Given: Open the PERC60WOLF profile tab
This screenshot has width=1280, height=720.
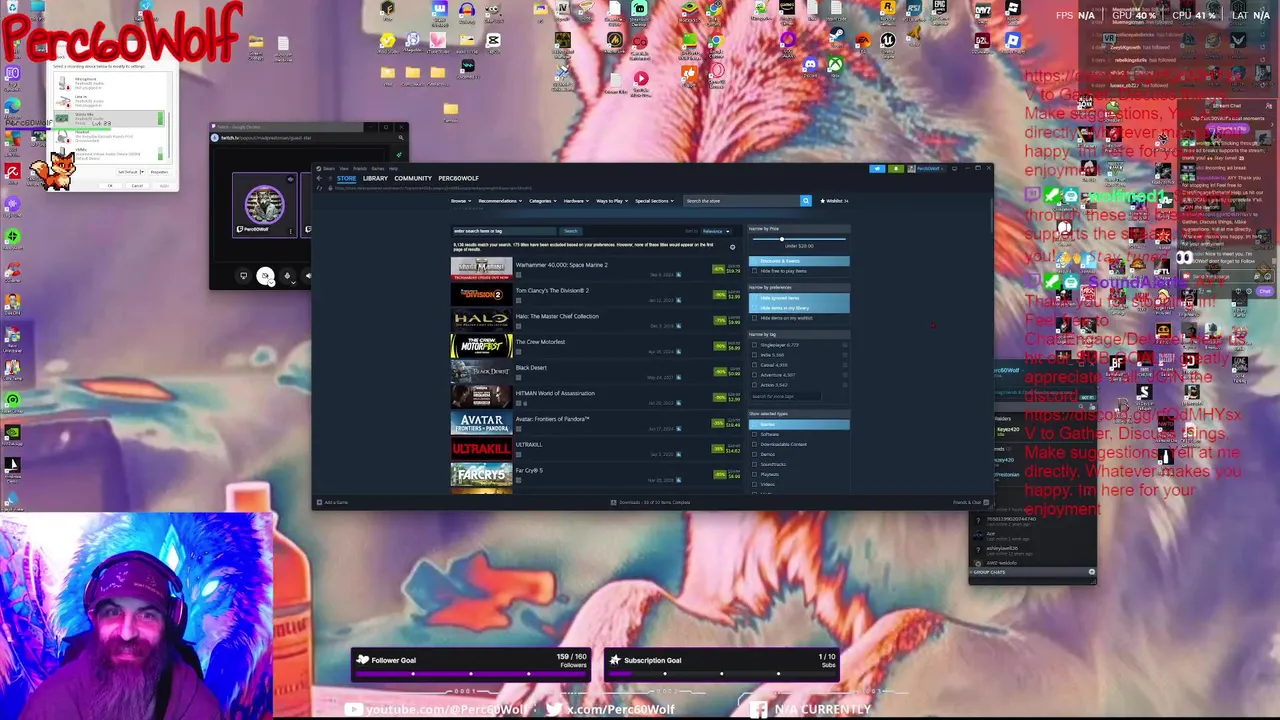Looking at the screenshot, I should 458,178.
